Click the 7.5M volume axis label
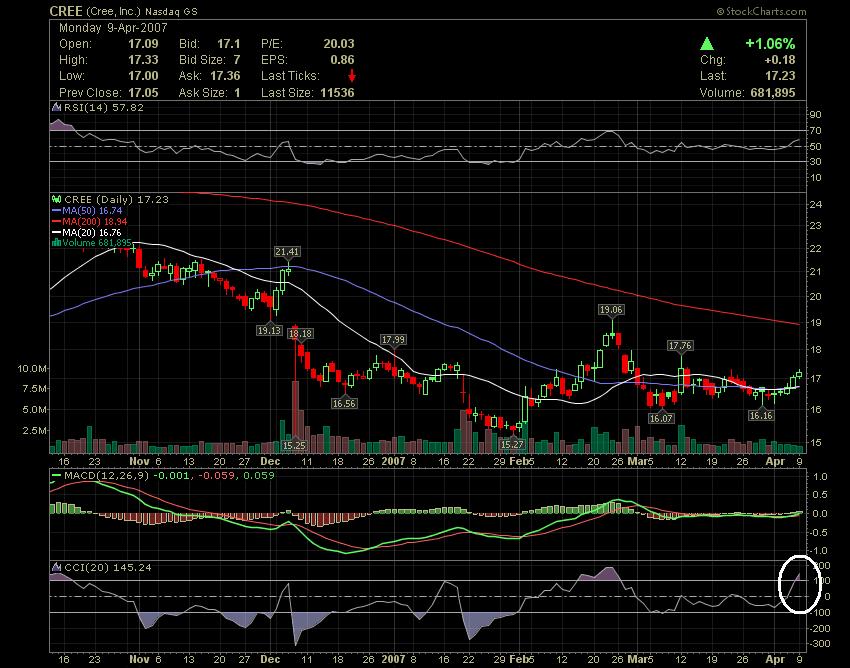This screenshot has width=850, height=668. (x=35, y=389)
